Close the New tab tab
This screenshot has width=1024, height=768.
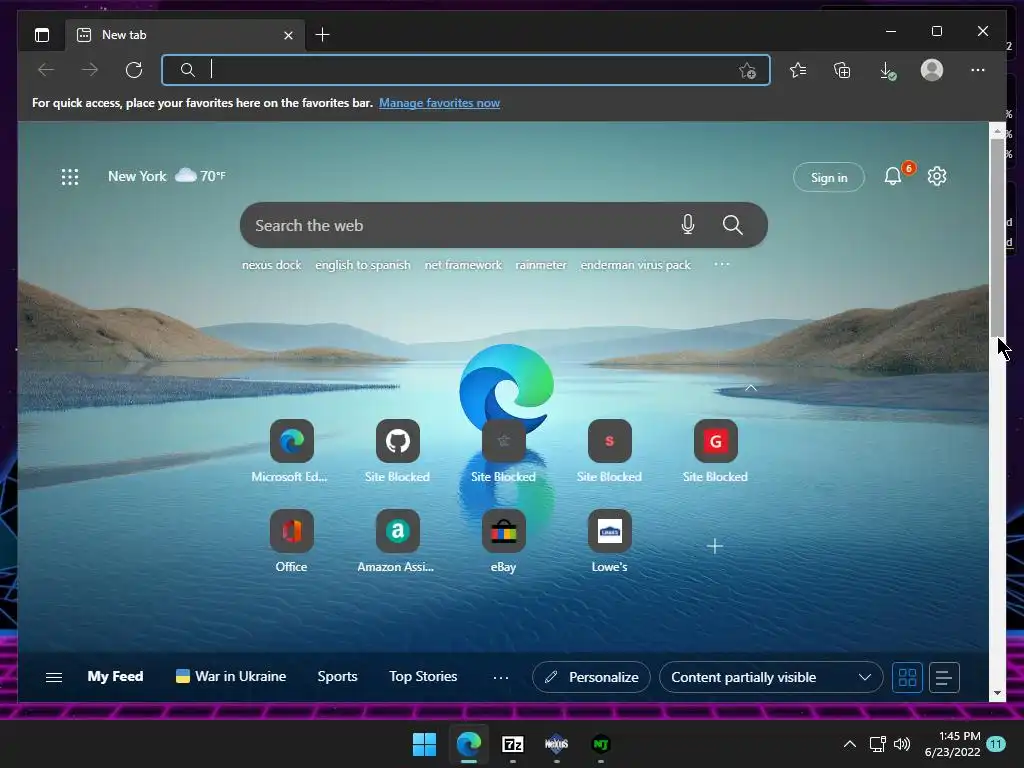click(288, 35)
